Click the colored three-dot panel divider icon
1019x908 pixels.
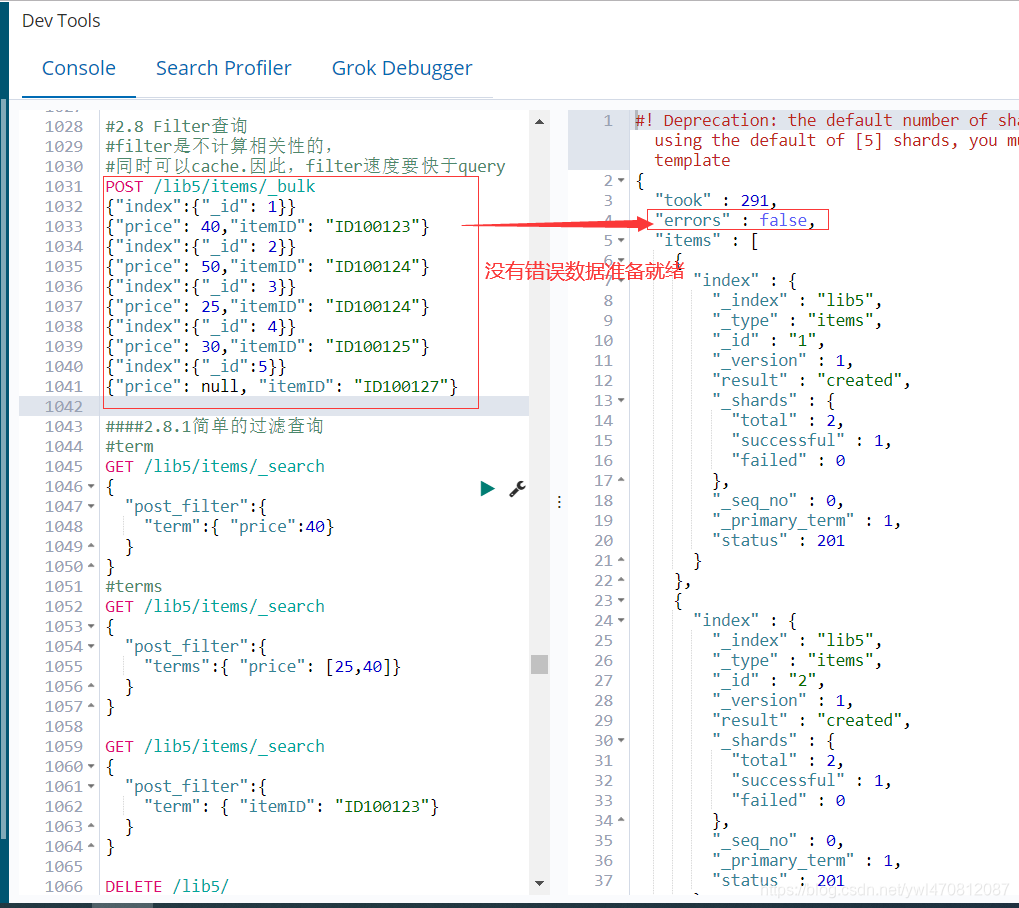(558, 502)
